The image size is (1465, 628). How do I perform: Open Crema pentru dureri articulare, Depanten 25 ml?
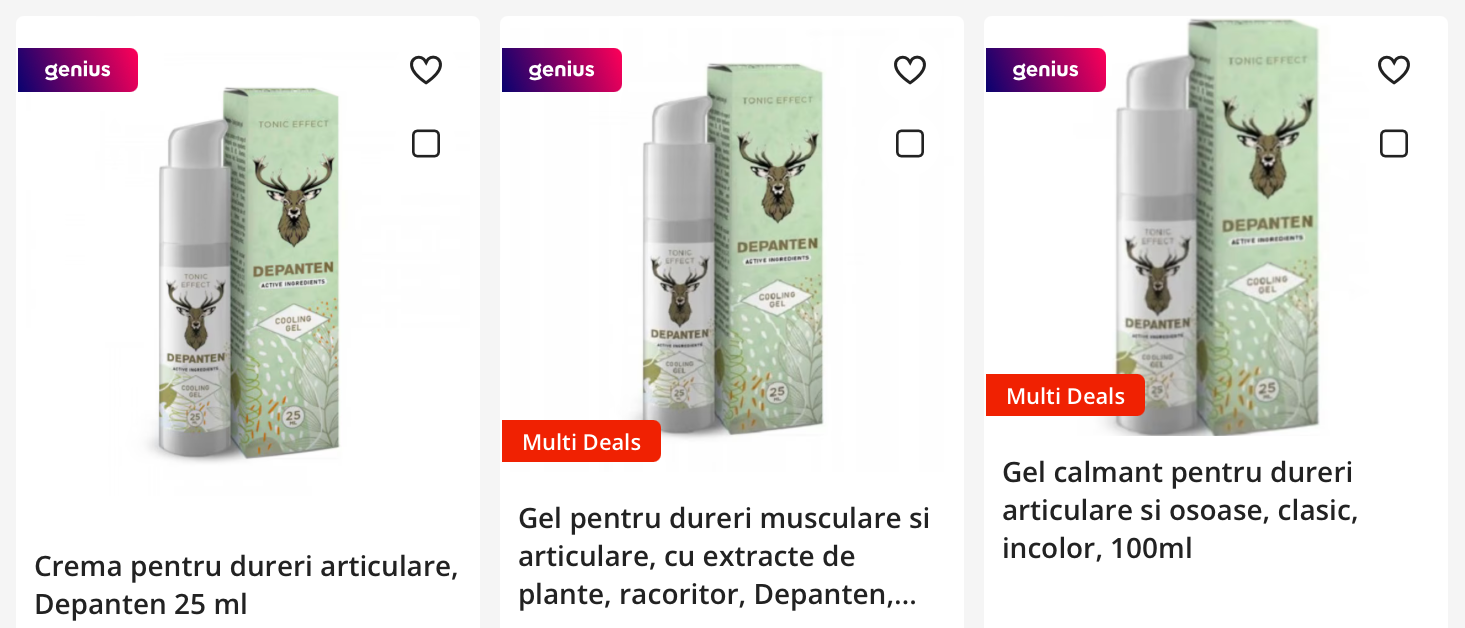246,585
